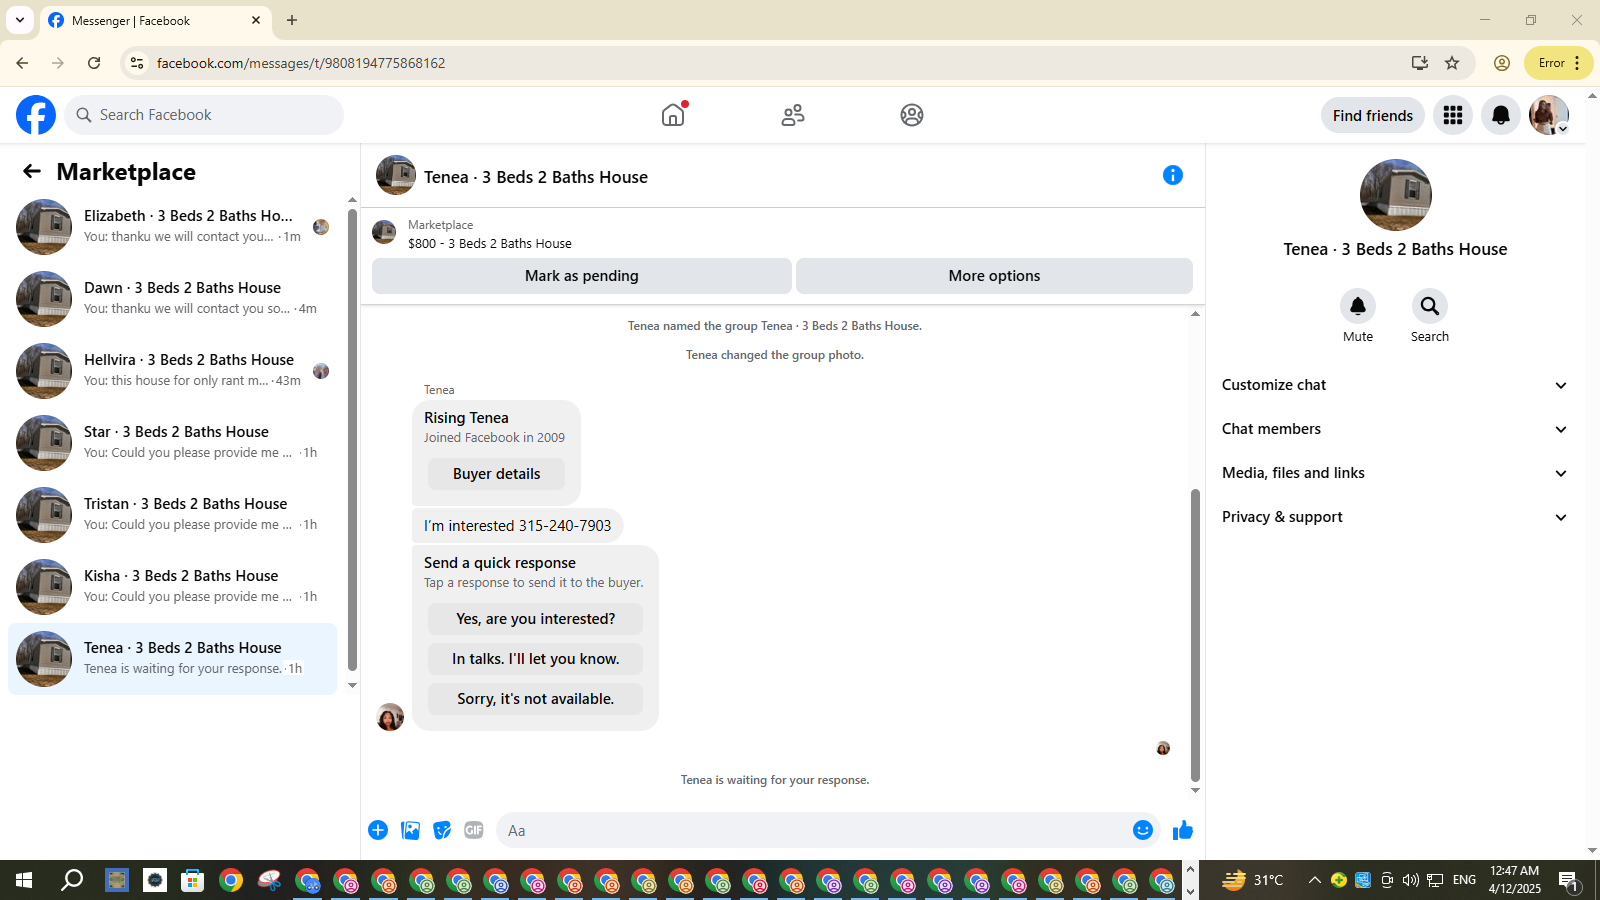This screenshot has height=900, width=1600.
Task: Open Windows Start menu
Action: 24,880
